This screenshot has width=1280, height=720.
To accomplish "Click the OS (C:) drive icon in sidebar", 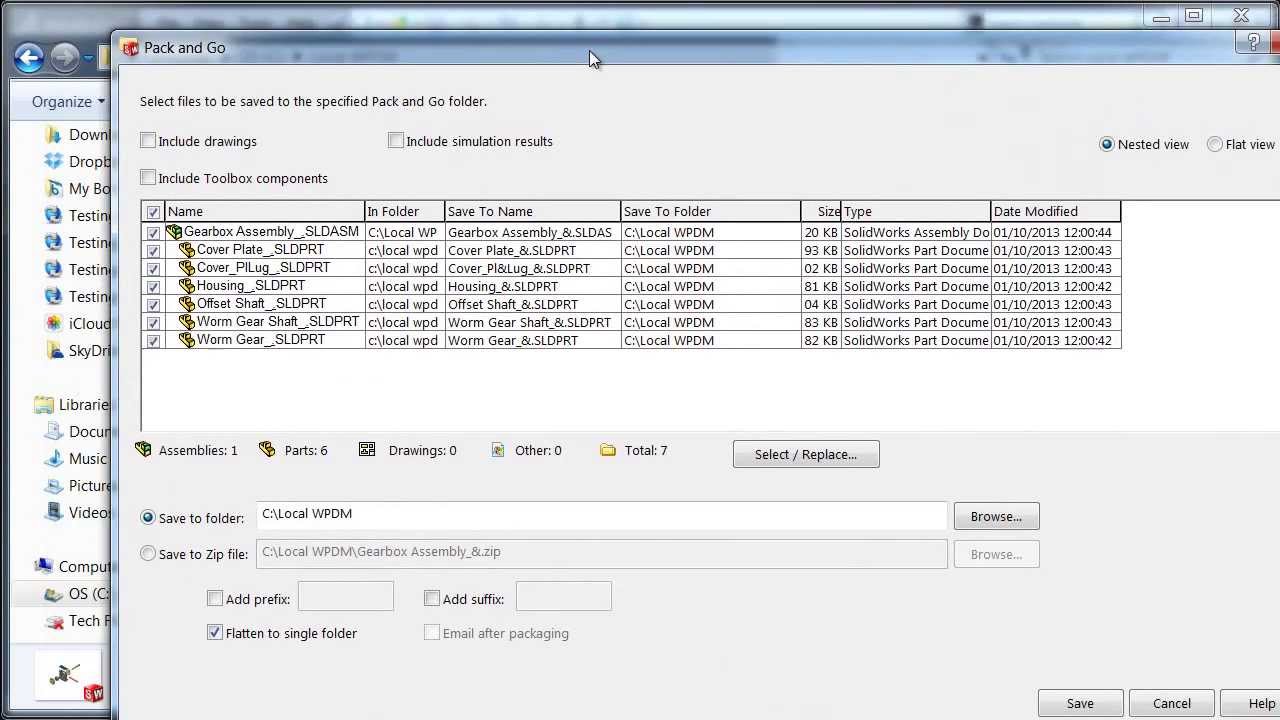I will [54, 593].
